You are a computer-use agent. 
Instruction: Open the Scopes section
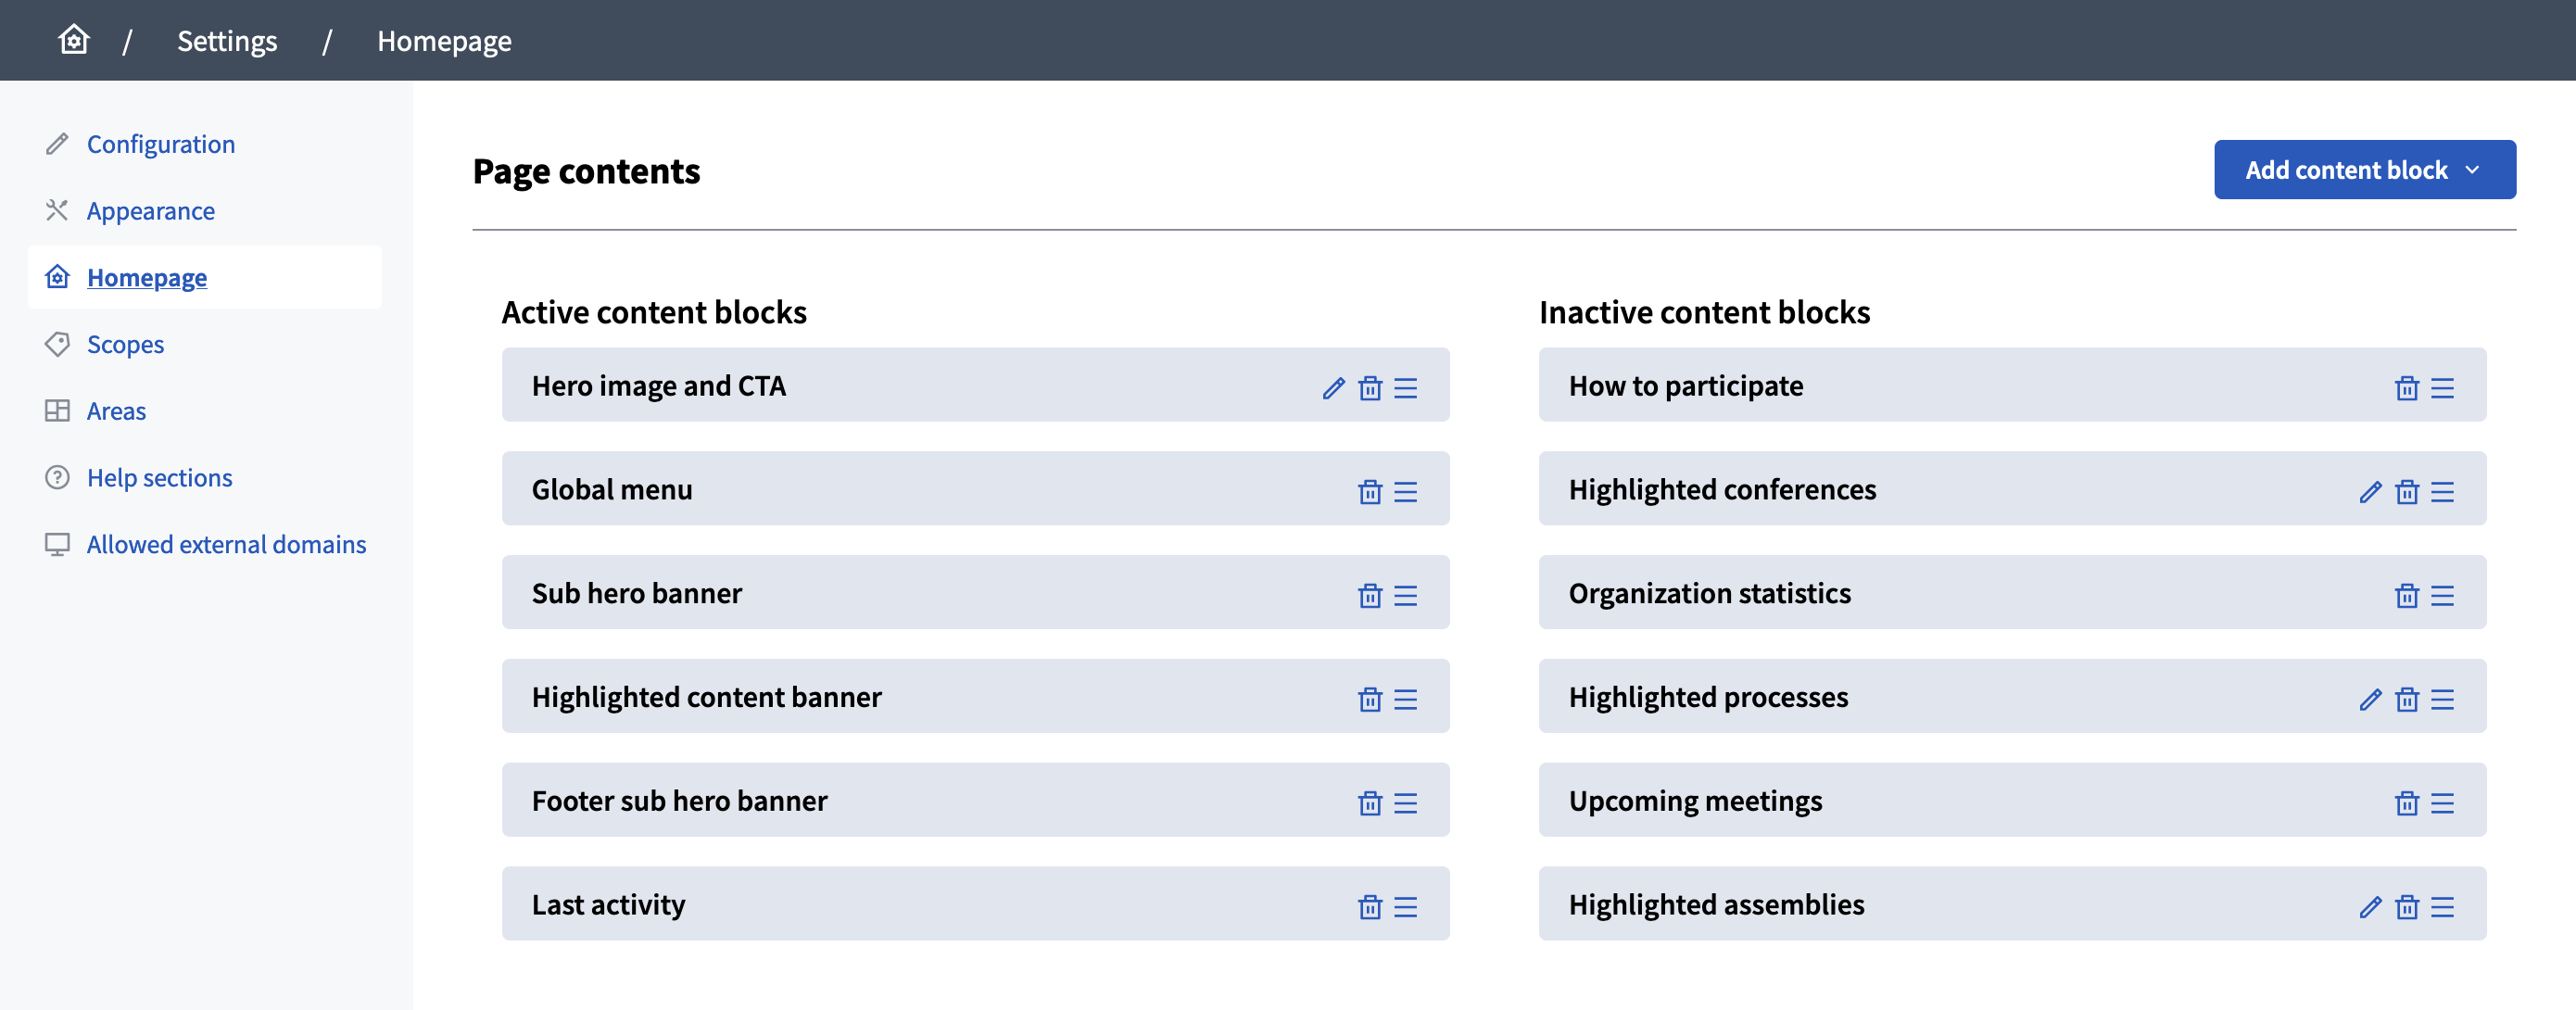[x=126, y=344]
